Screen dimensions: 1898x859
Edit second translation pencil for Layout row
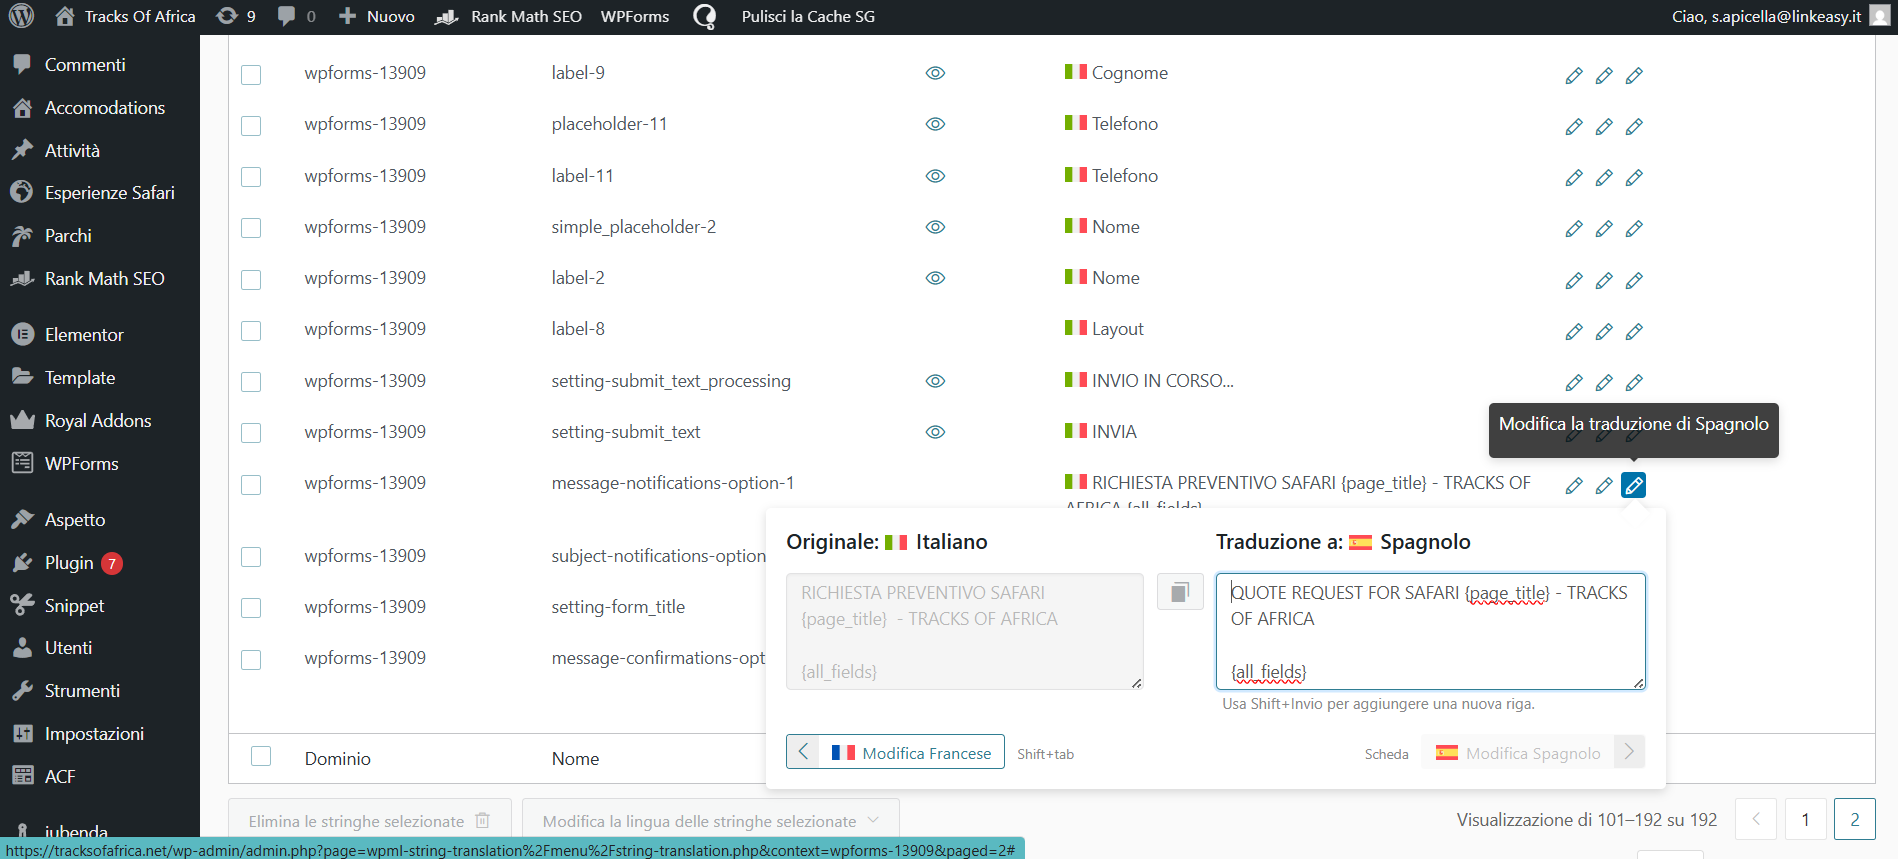[1604, 332]
